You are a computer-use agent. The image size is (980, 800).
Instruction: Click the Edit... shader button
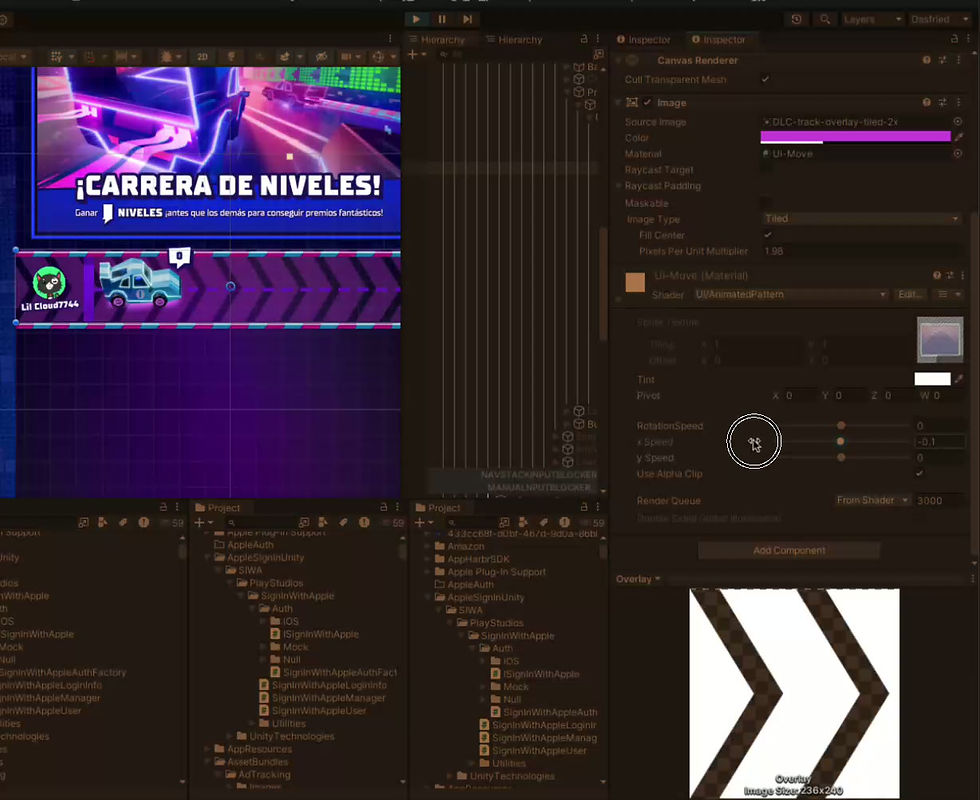(910, 294)
